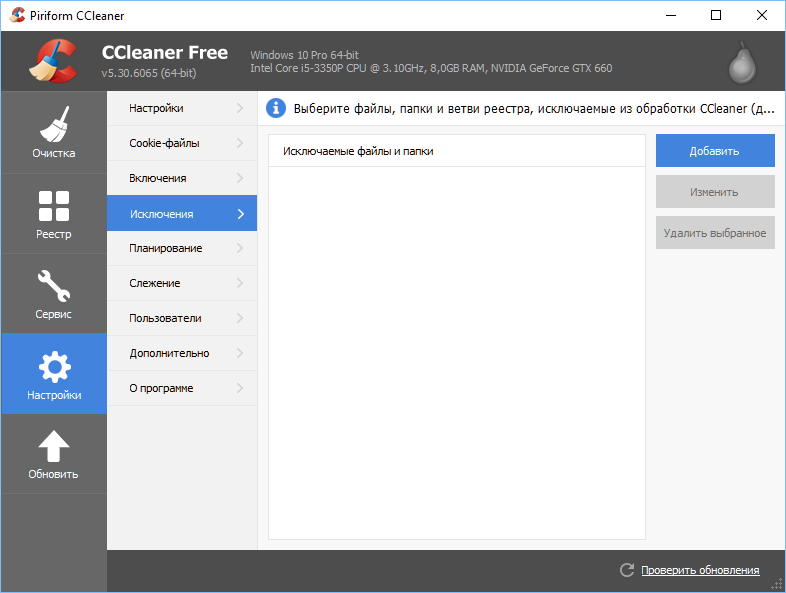Viewport: 786px width, 593px height.
Task: Click the Удалить выбранное button
Action: click(715, 233)
